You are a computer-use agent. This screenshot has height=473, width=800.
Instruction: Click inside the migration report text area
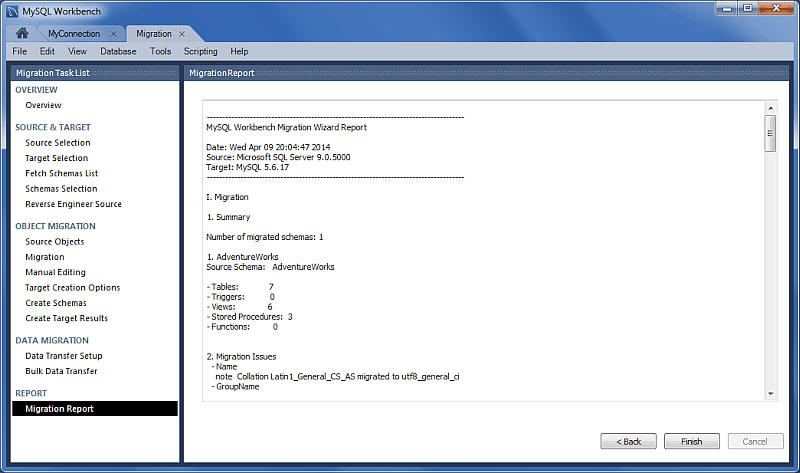pyautogui.click(x=480, y=250)
